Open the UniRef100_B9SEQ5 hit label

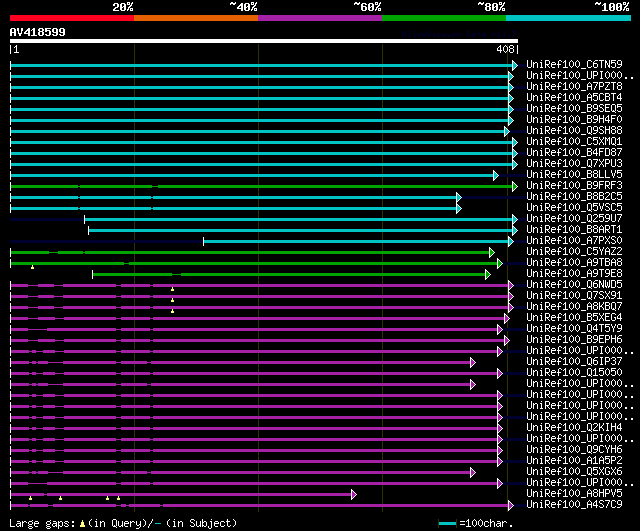574,109
